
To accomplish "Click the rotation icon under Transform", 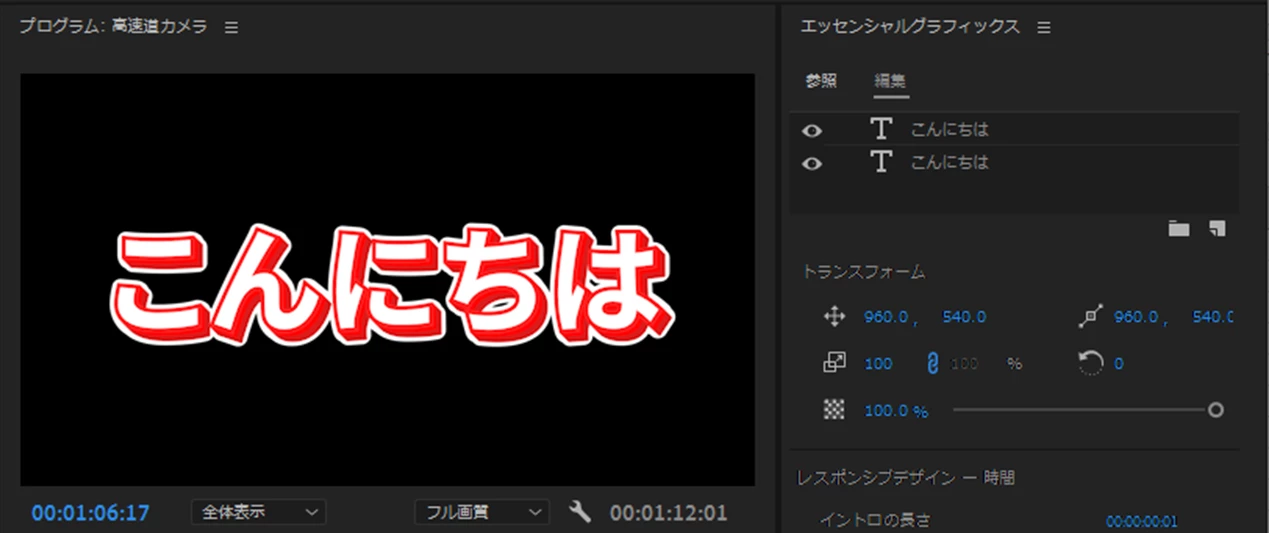I will tap(1090, 363).
